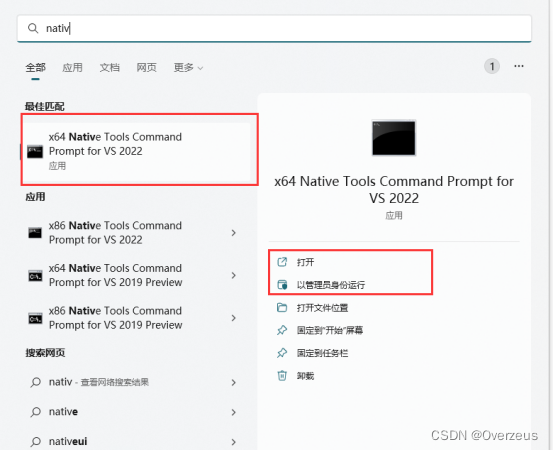The height and width of the screenshot is (450, 553).
Task: Open the 更多 dropdown filter
Action: point(188,67)
